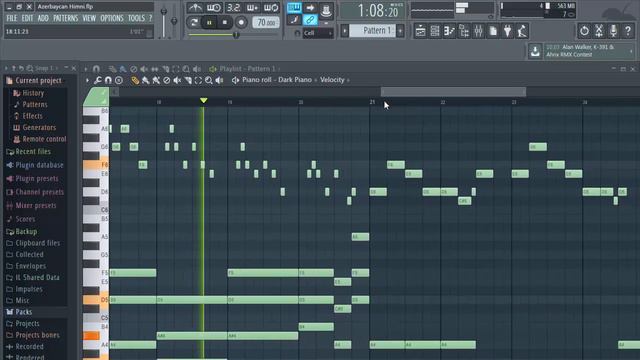Select the Slice tool in piano roll toolbar
This screenshot has height=360, width=640.
[x=188, y=80]
